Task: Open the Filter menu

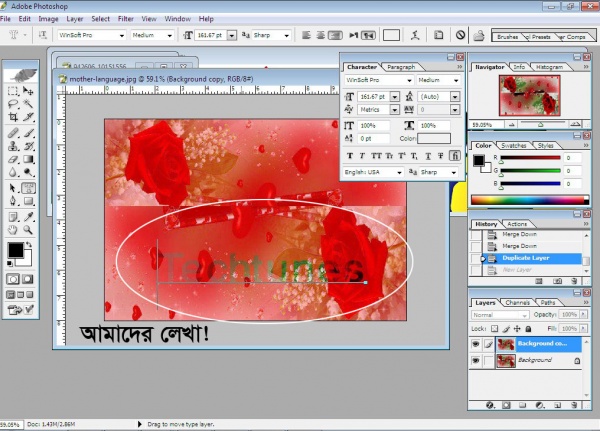Action: click(126, 19)
